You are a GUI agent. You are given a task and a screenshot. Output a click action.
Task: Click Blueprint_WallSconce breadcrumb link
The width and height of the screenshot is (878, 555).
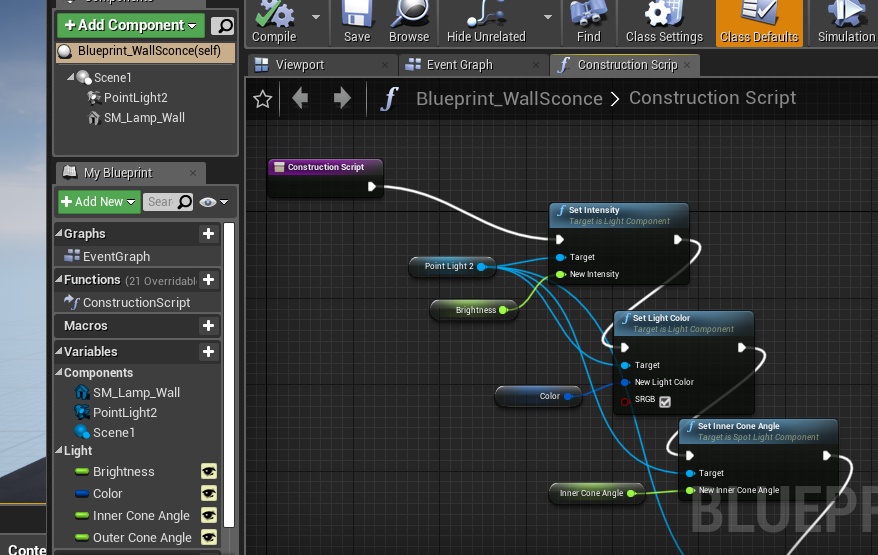[x=509, y=99]
